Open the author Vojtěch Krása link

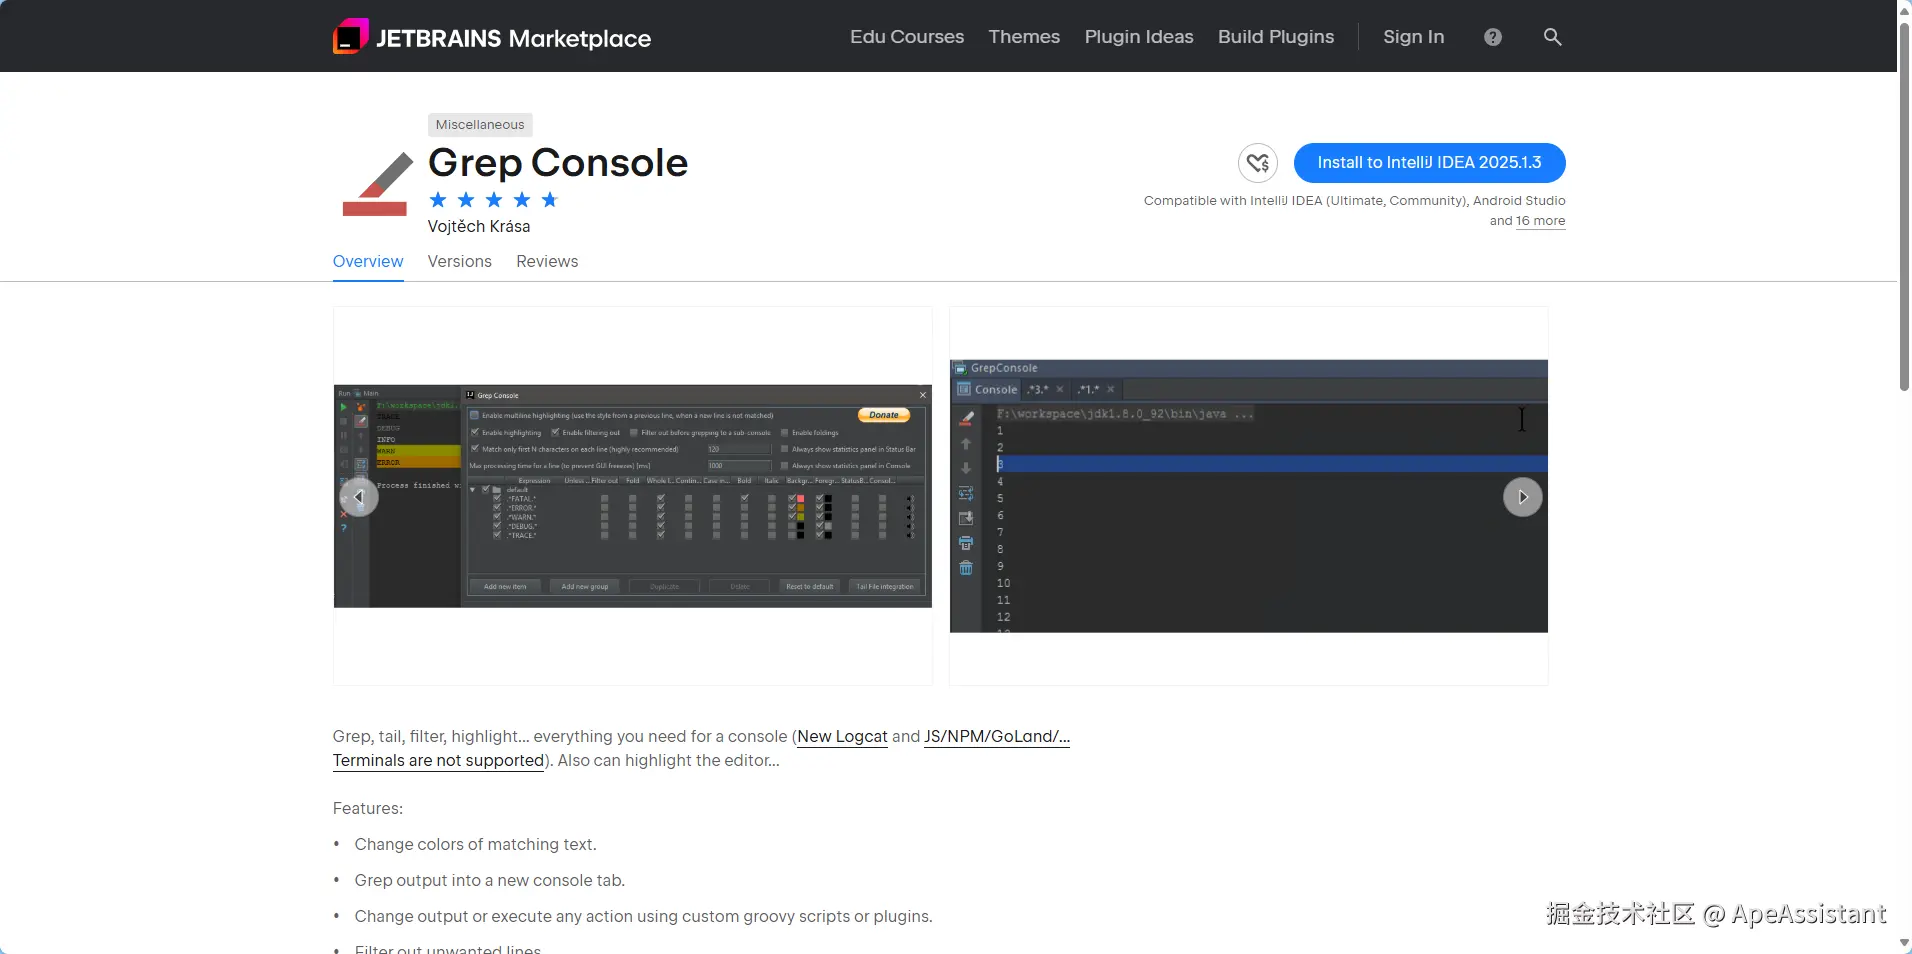pos(479,227)
